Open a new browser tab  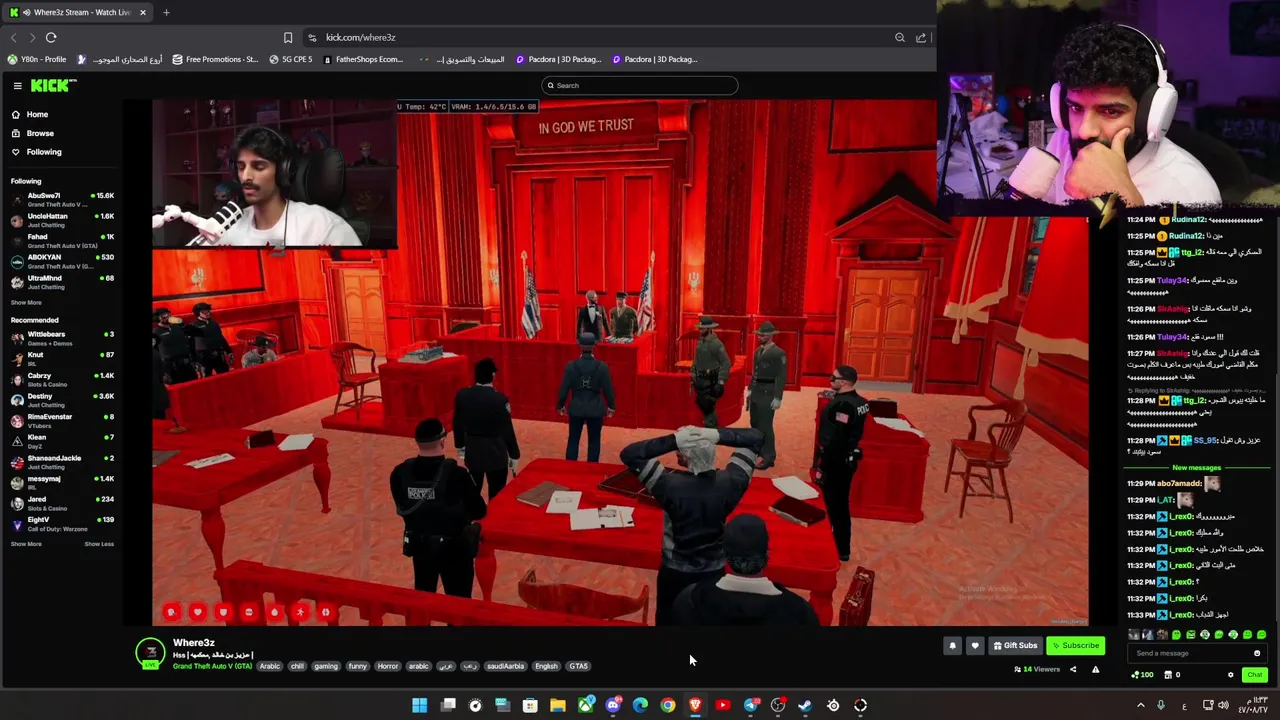(x=166, y=12)
